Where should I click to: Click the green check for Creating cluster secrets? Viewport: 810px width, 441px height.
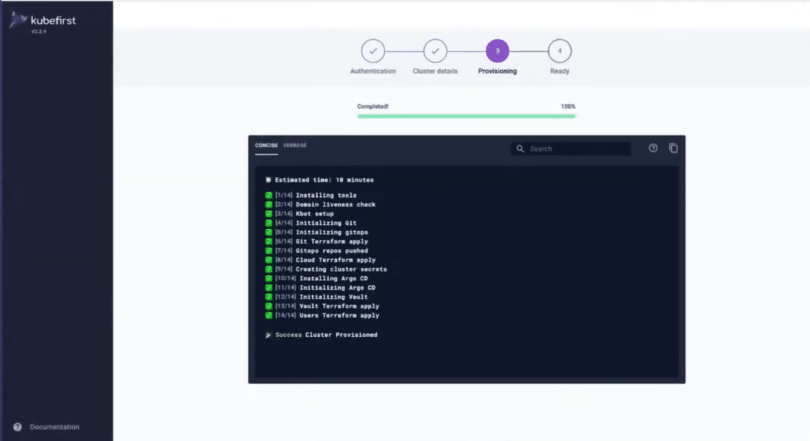[x=269, y=270]
